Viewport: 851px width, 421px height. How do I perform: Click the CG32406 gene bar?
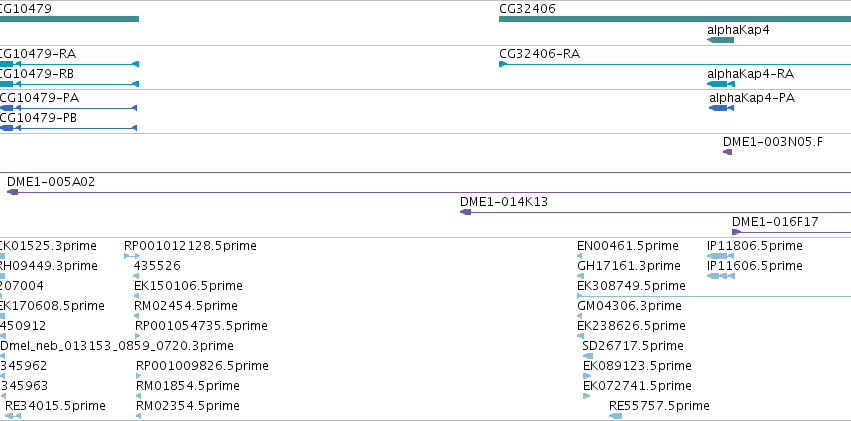tap(675, 19)
